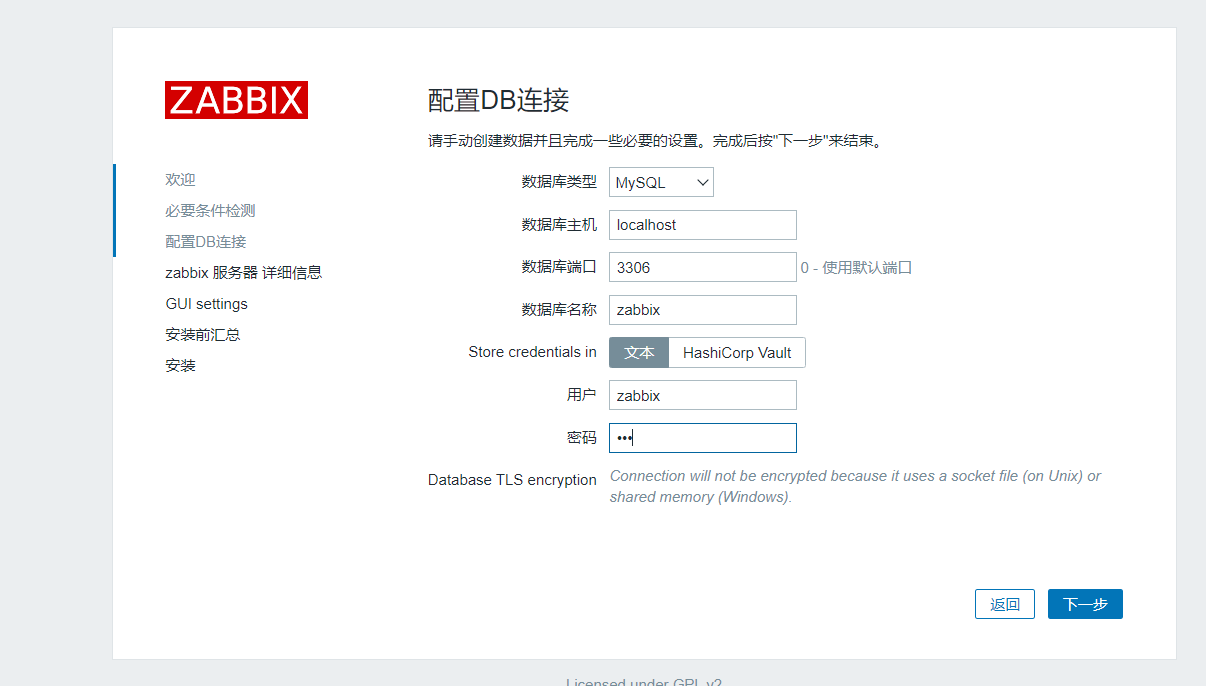The height and width of the screenshot is (686, 1206).
Task: Click the 数据库主机 label
Action: [x=559, y=225]
